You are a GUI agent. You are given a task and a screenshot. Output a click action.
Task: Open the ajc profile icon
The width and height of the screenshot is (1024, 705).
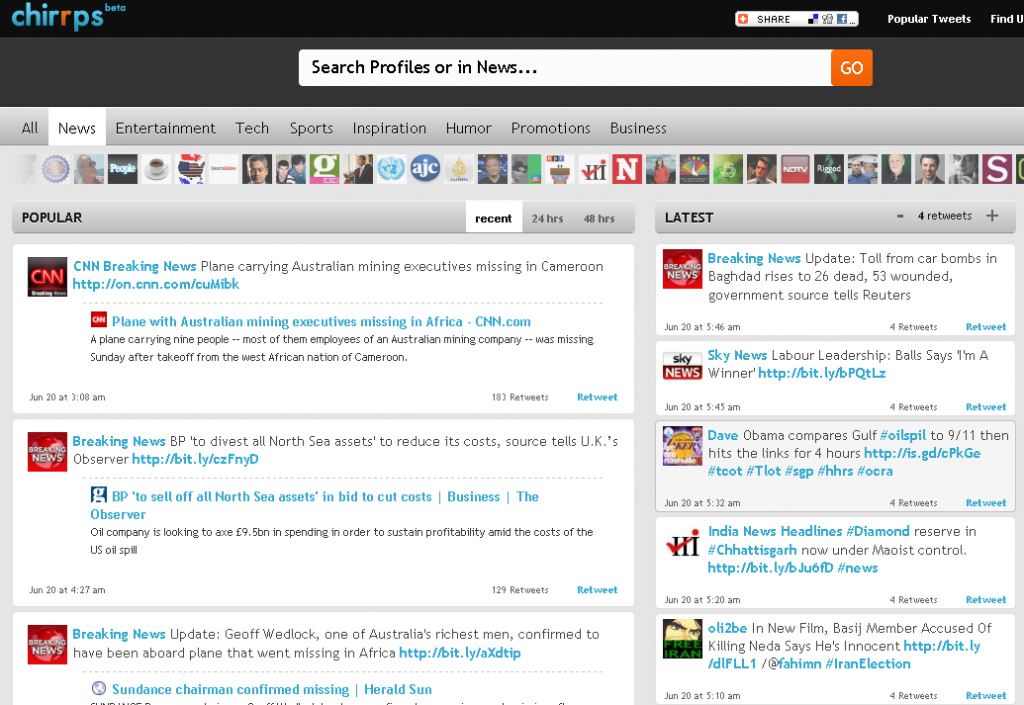(x=425, y=169)
